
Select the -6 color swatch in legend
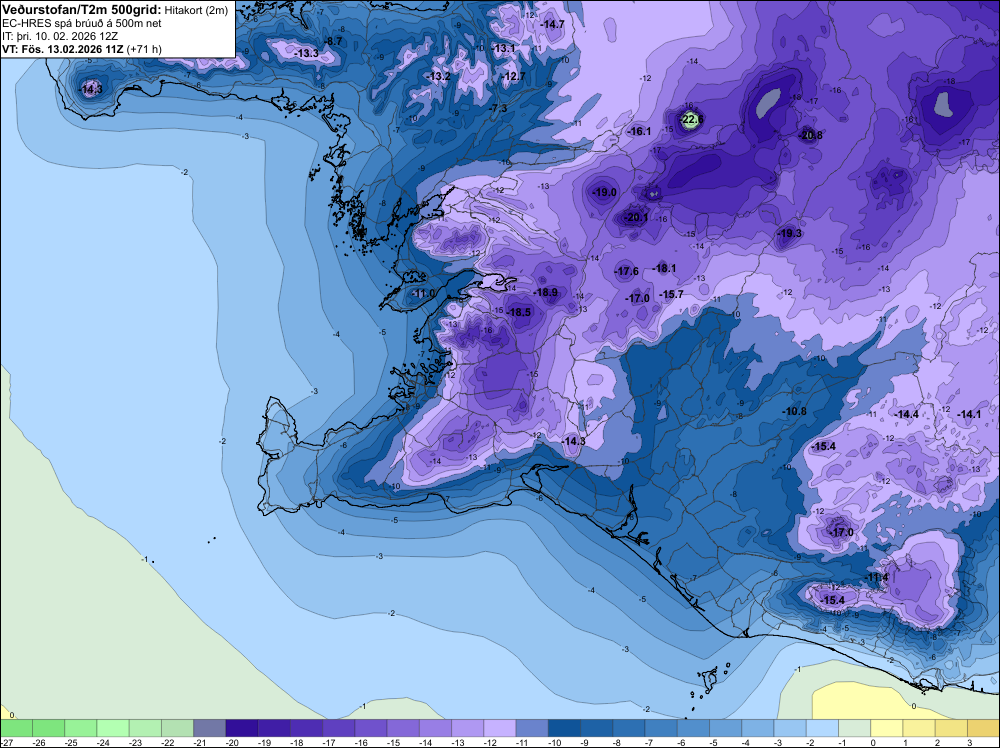693,728
